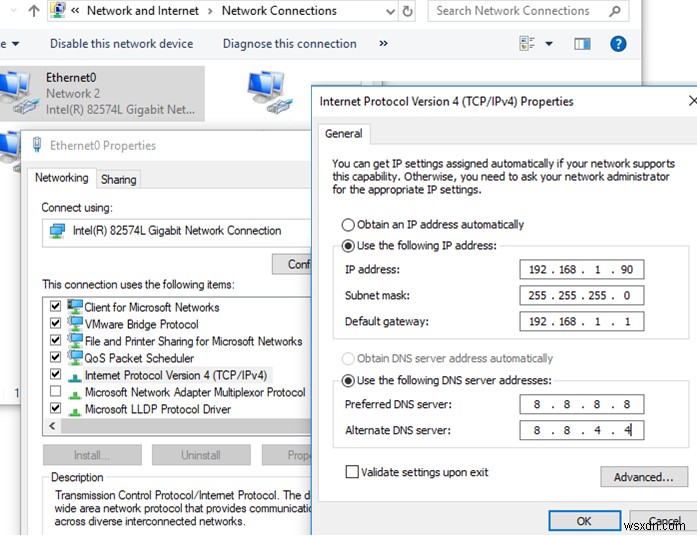Click OK in IPv4 Properties dialog

pyautogui.click(x=585, y=520)
